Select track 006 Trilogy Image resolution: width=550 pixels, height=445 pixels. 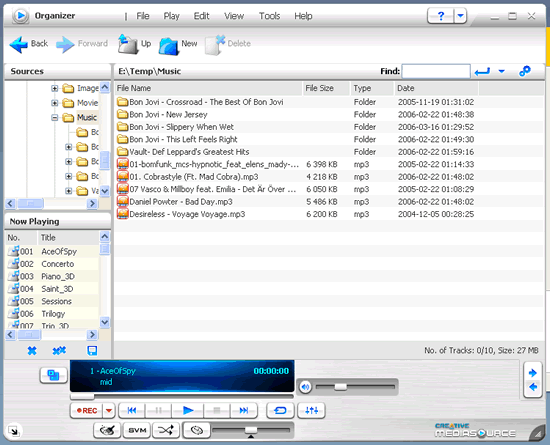53,314
